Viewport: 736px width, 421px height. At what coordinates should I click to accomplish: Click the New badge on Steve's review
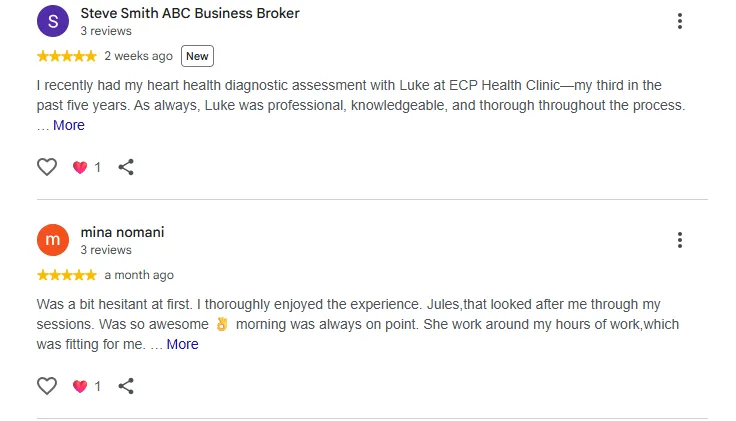197,56
